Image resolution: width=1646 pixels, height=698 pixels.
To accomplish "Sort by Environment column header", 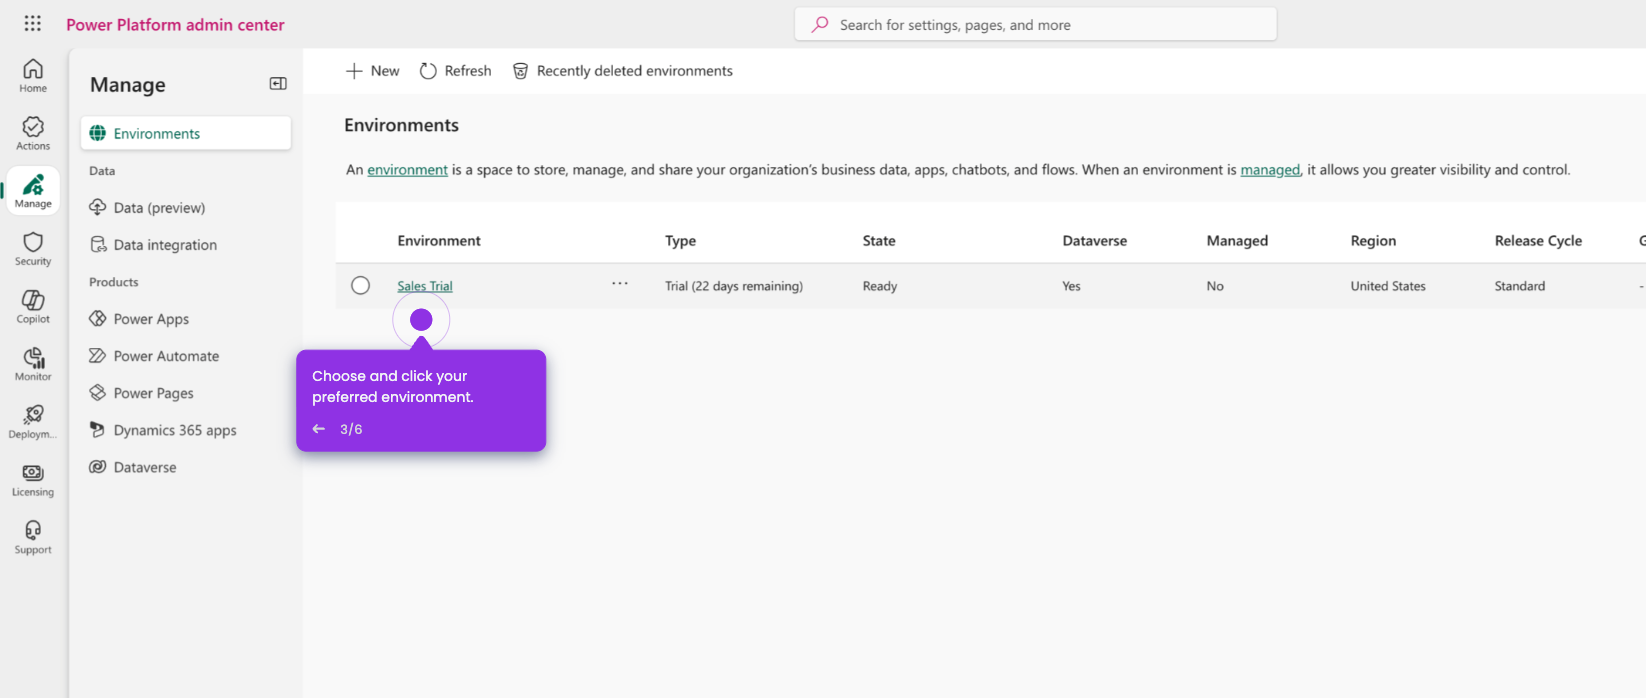I will 439,241.
